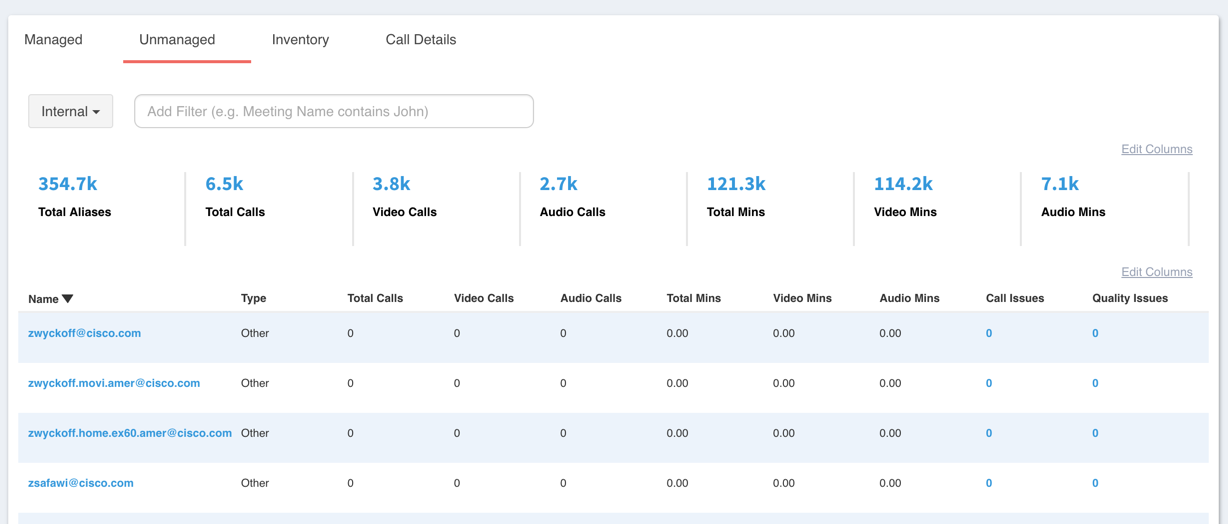Open zwyckoff.movi.amer@cisco.com link
The width and height of the screenshot is (1228, 524).
(114, 383)
